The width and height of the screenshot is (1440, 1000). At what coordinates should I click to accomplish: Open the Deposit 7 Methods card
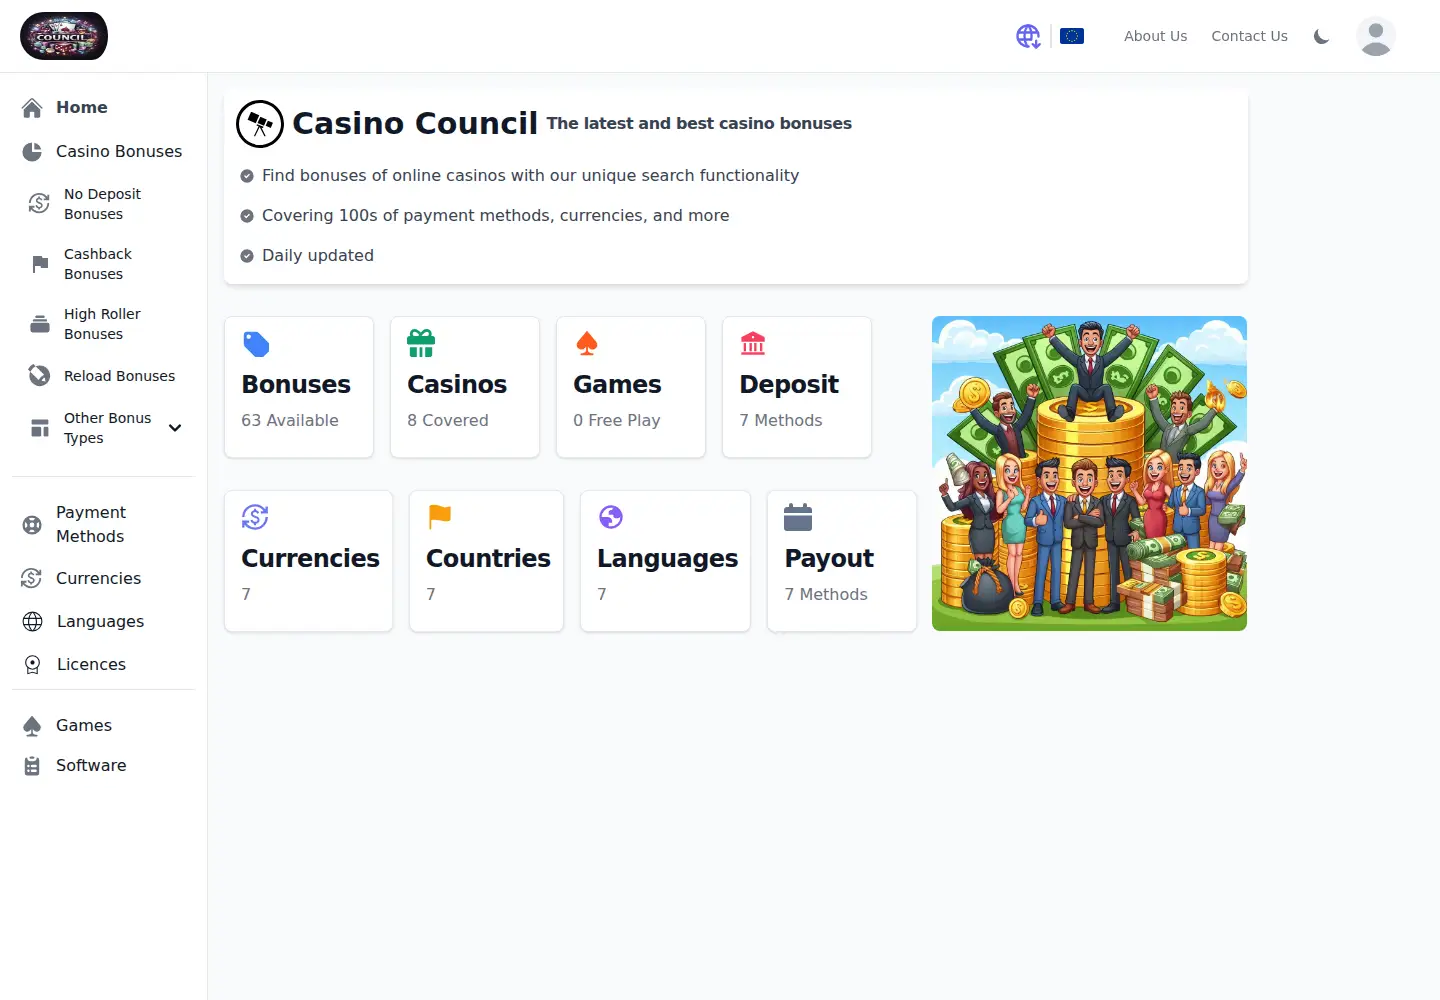click(797, 387)
